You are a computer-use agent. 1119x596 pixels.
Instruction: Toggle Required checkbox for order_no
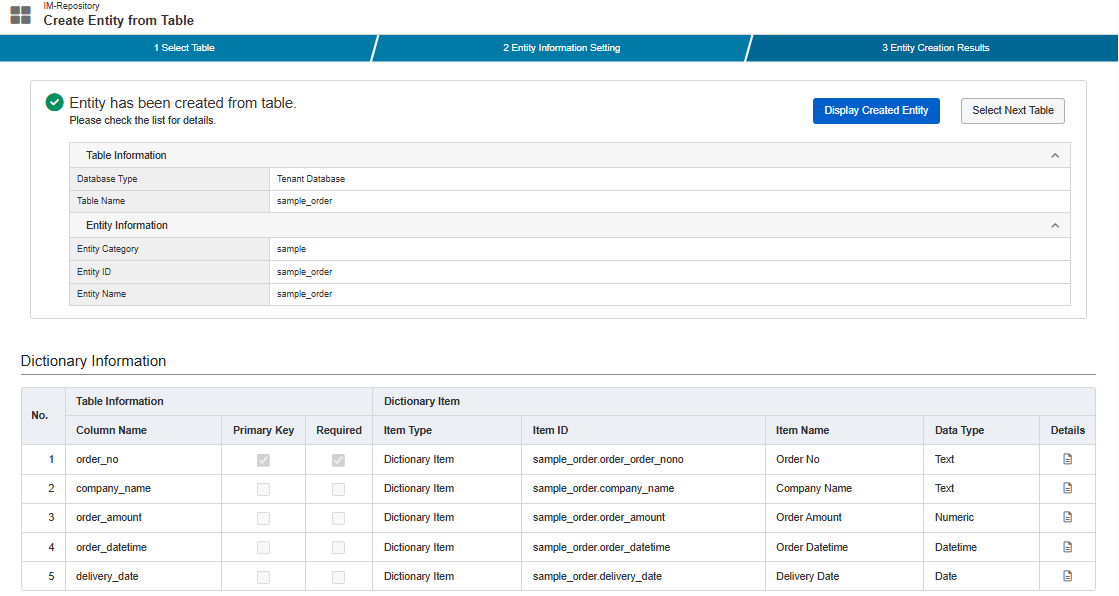pyautogui.click(x=338, y=460)
